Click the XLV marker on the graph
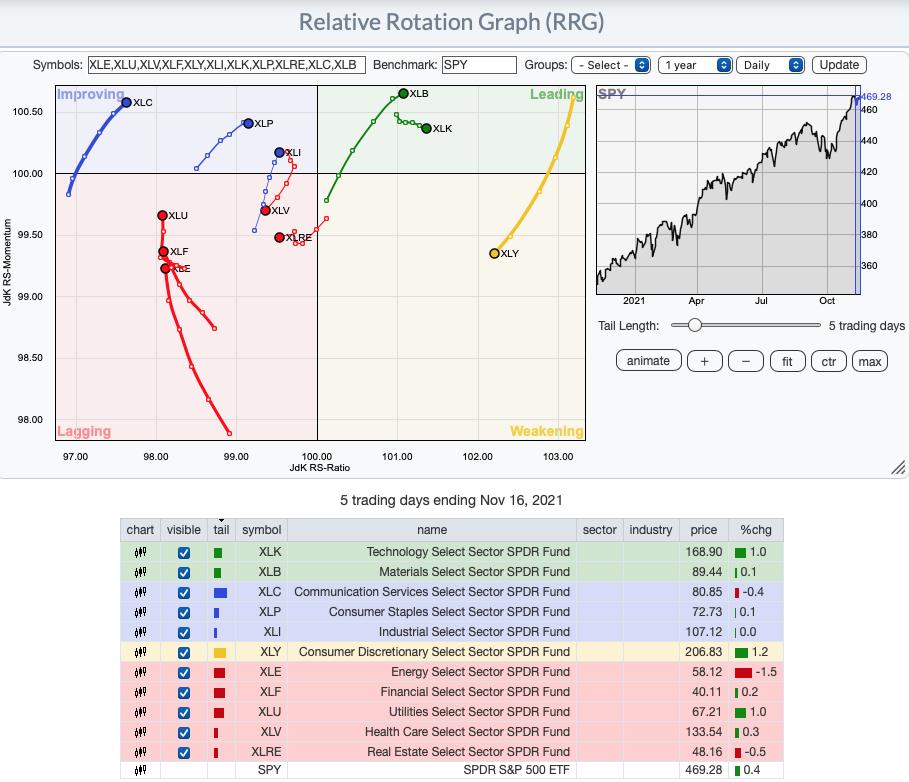The width and height of the screenshot is (909, 782). coord(266,210)
